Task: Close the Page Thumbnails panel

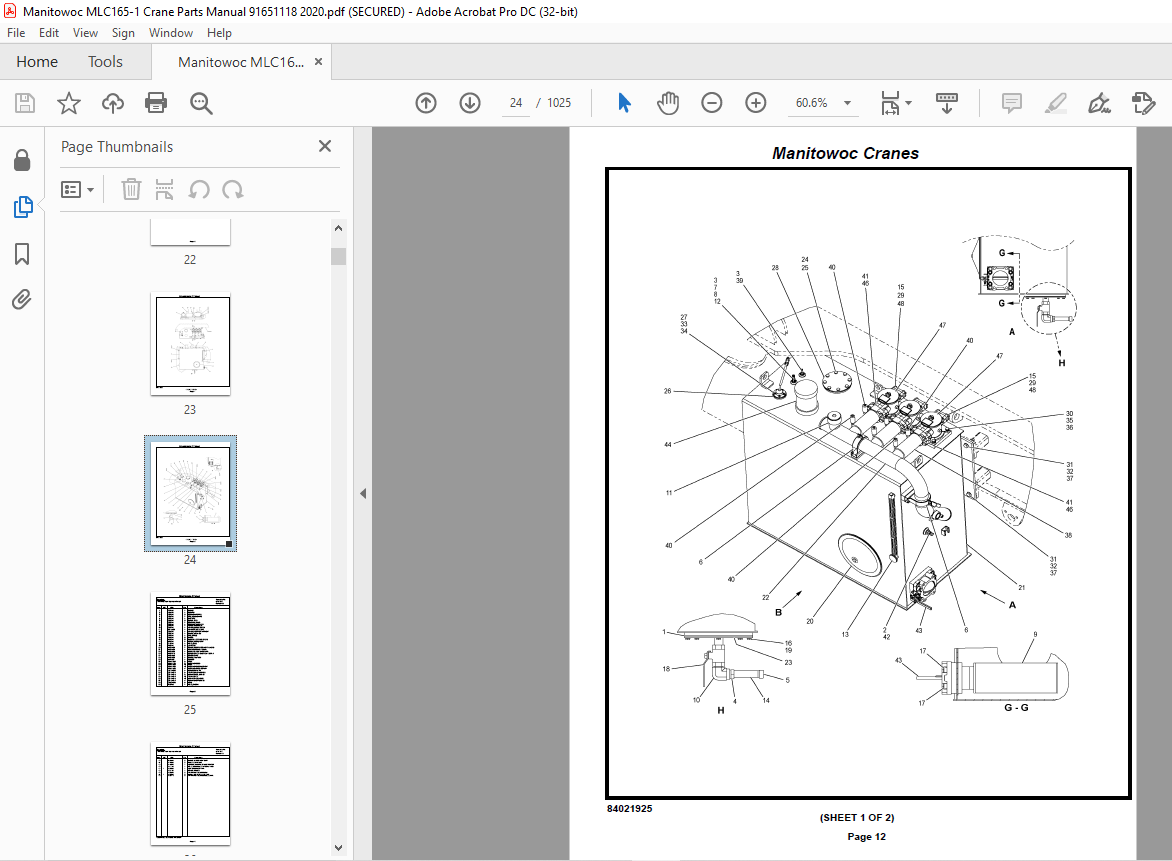Action: 325,146
